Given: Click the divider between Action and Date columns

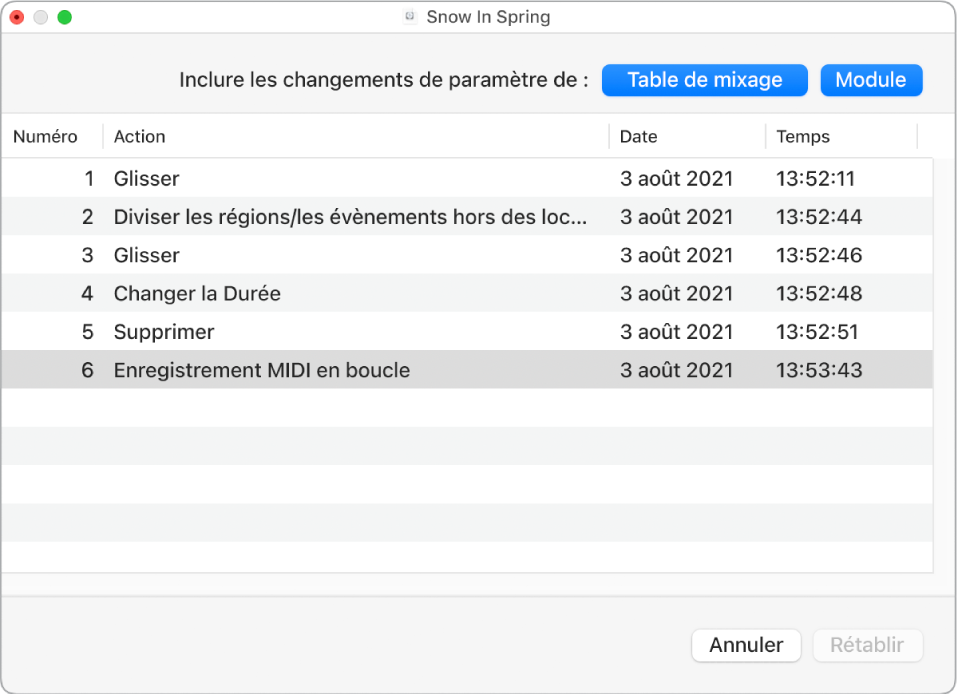Looking at the screenshot, I should (x=610, y=136).
